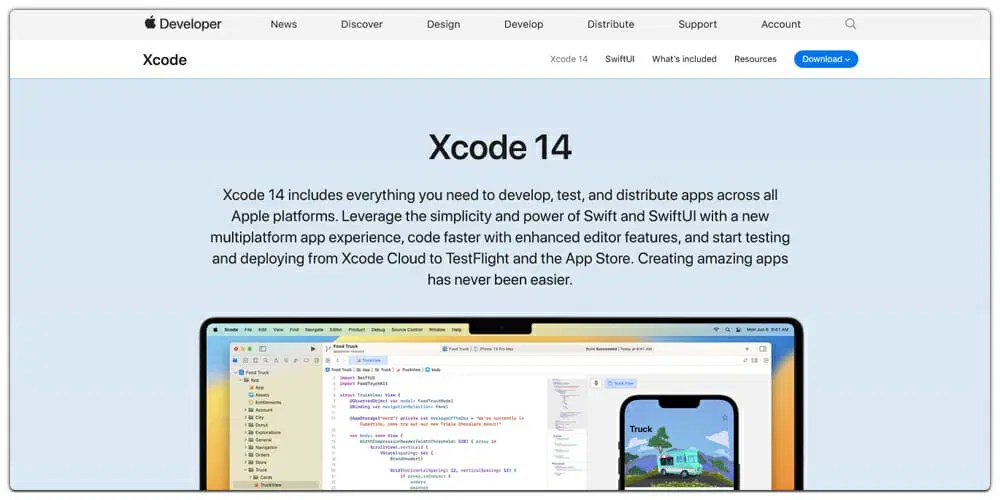Open the Distribute menu item
Viewport: 1000px width, 500px height.
pos(610,24)
